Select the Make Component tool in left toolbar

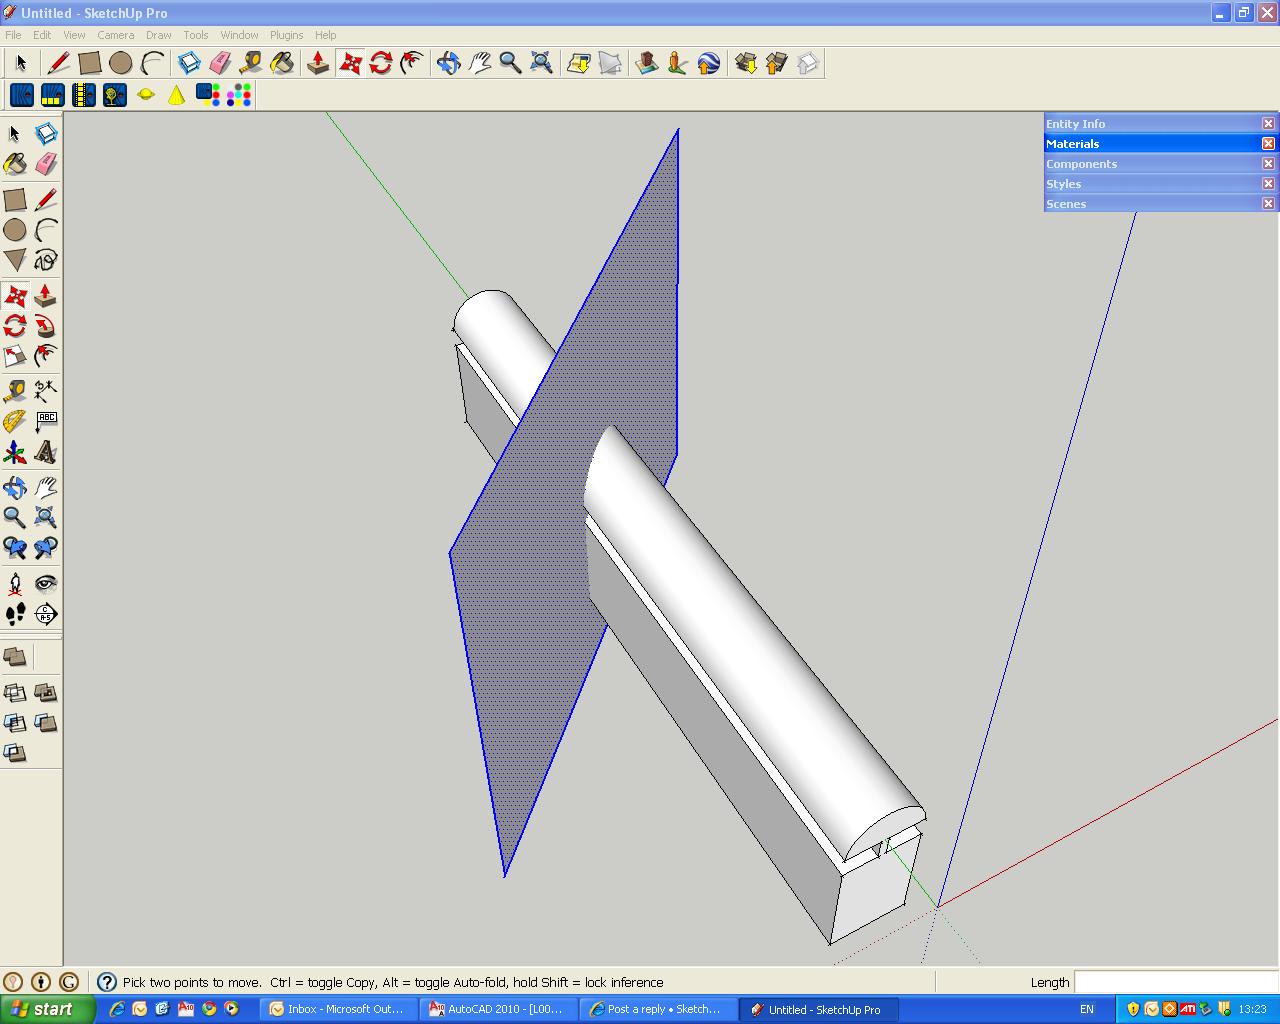click(46, 134)
